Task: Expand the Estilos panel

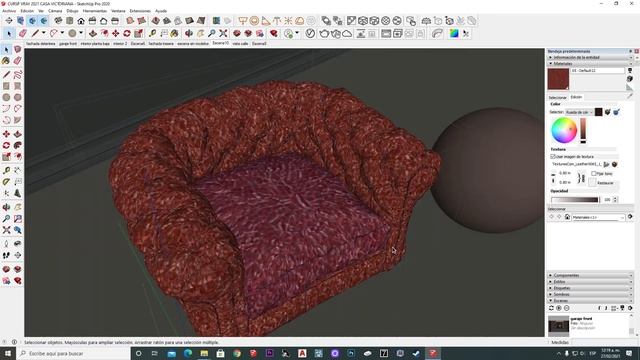Action: pos(590,282)
